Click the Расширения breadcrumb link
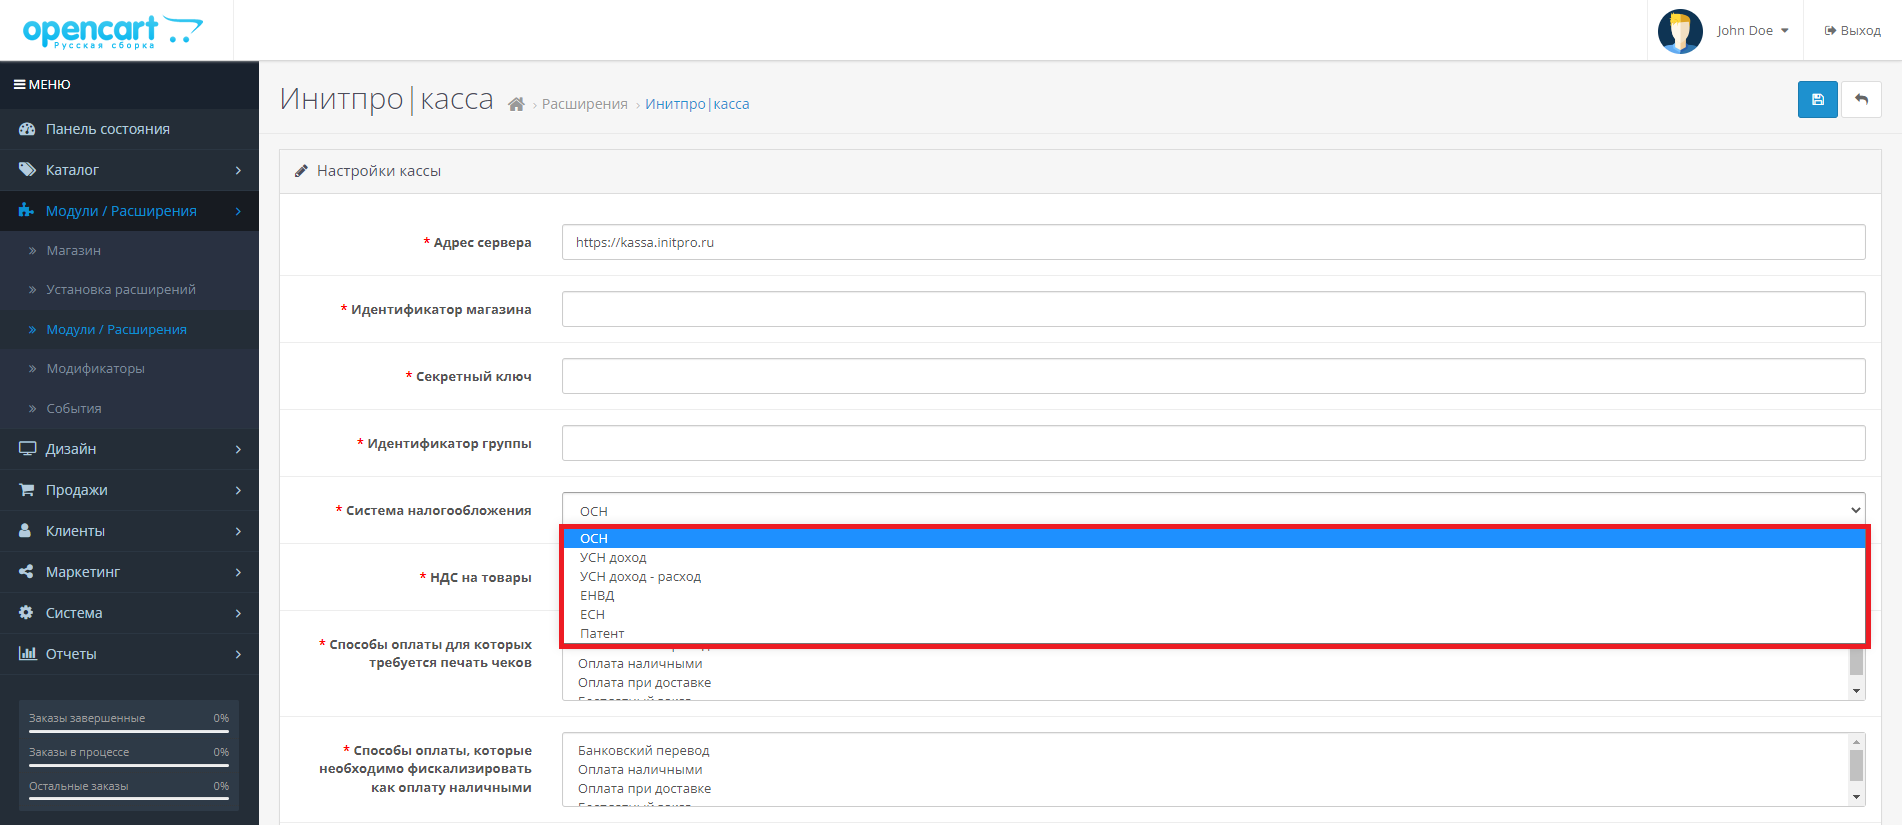 click(x=585, y=104)
